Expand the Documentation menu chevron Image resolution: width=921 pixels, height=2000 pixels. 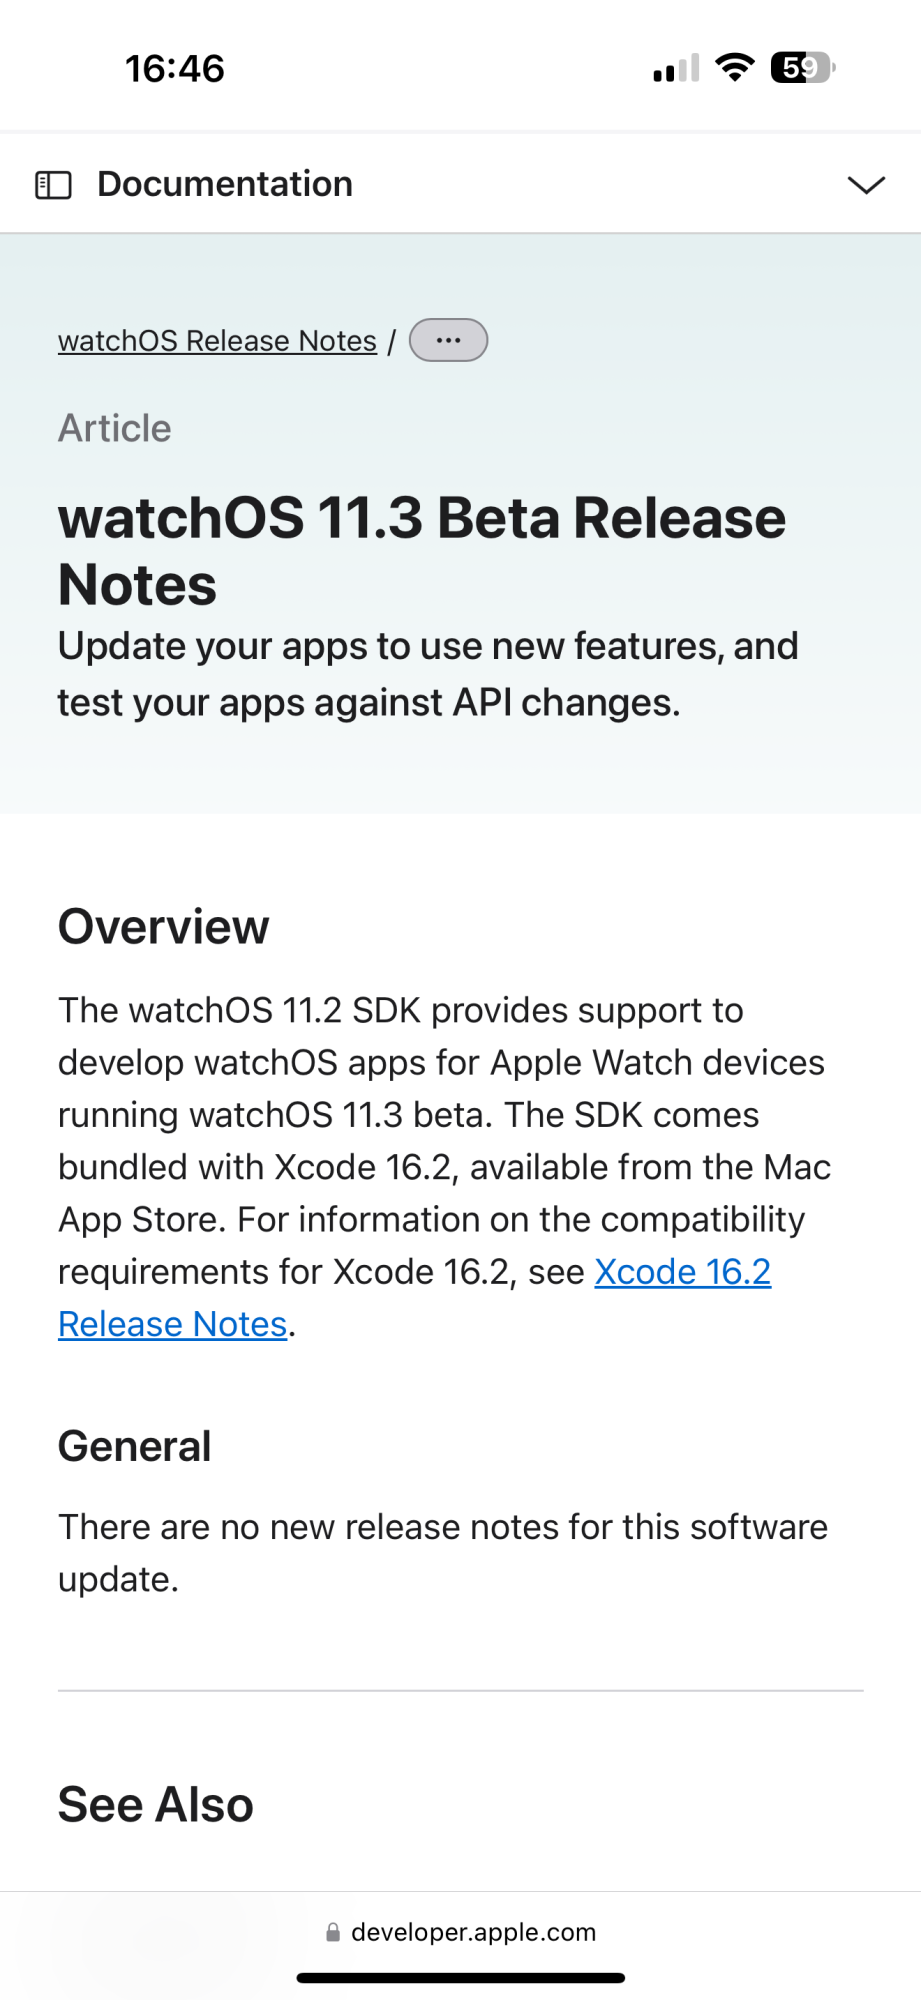pyautogui.click(x=866, y=185)
